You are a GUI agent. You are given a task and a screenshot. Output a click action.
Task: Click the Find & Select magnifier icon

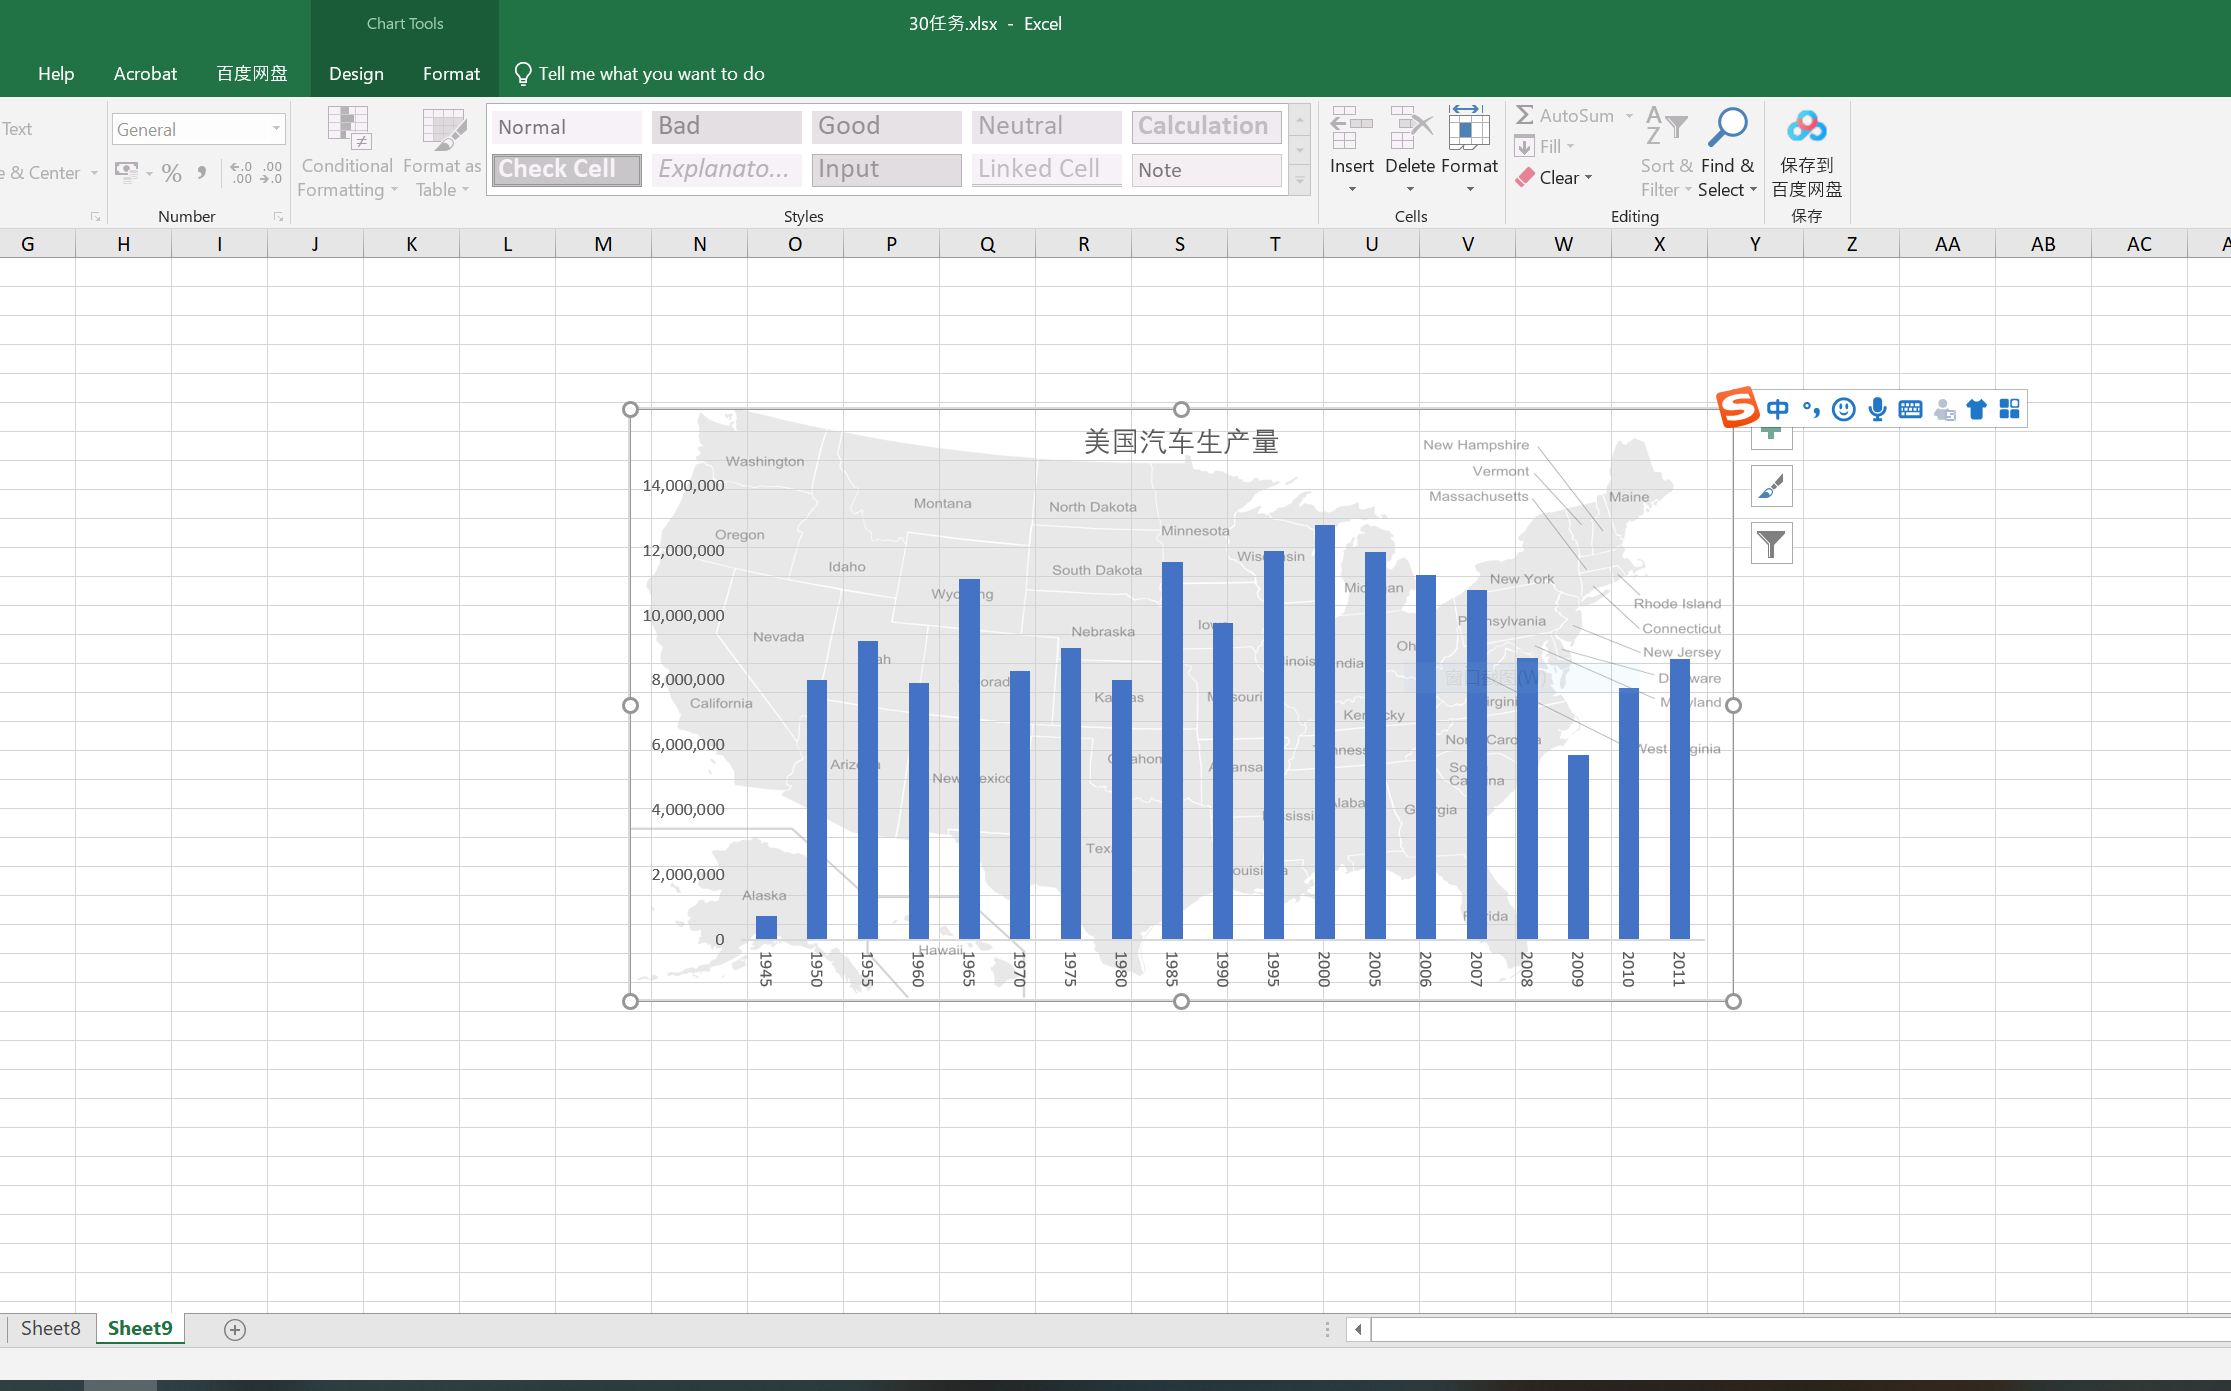point(1727,128)
